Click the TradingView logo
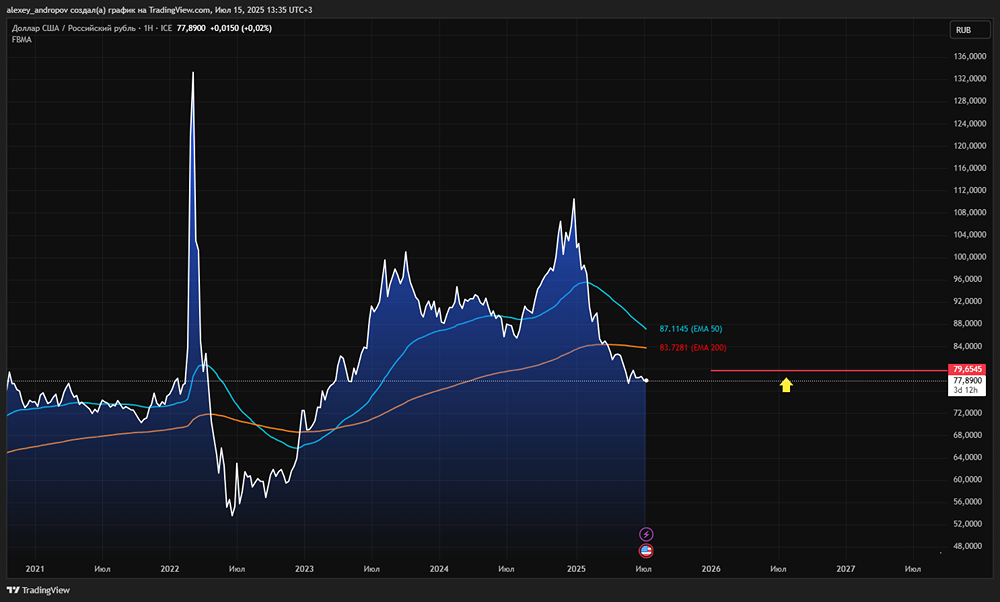This screenshot has height=602, width=1000. [x=38, y=590]
